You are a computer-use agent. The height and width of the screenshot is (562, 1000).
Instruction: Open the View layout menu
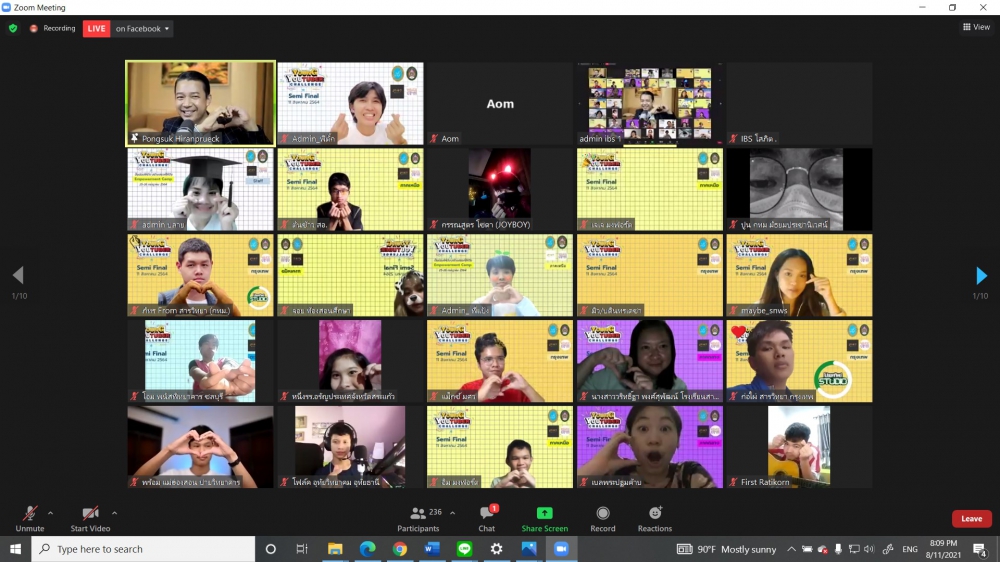coord(976,27)
